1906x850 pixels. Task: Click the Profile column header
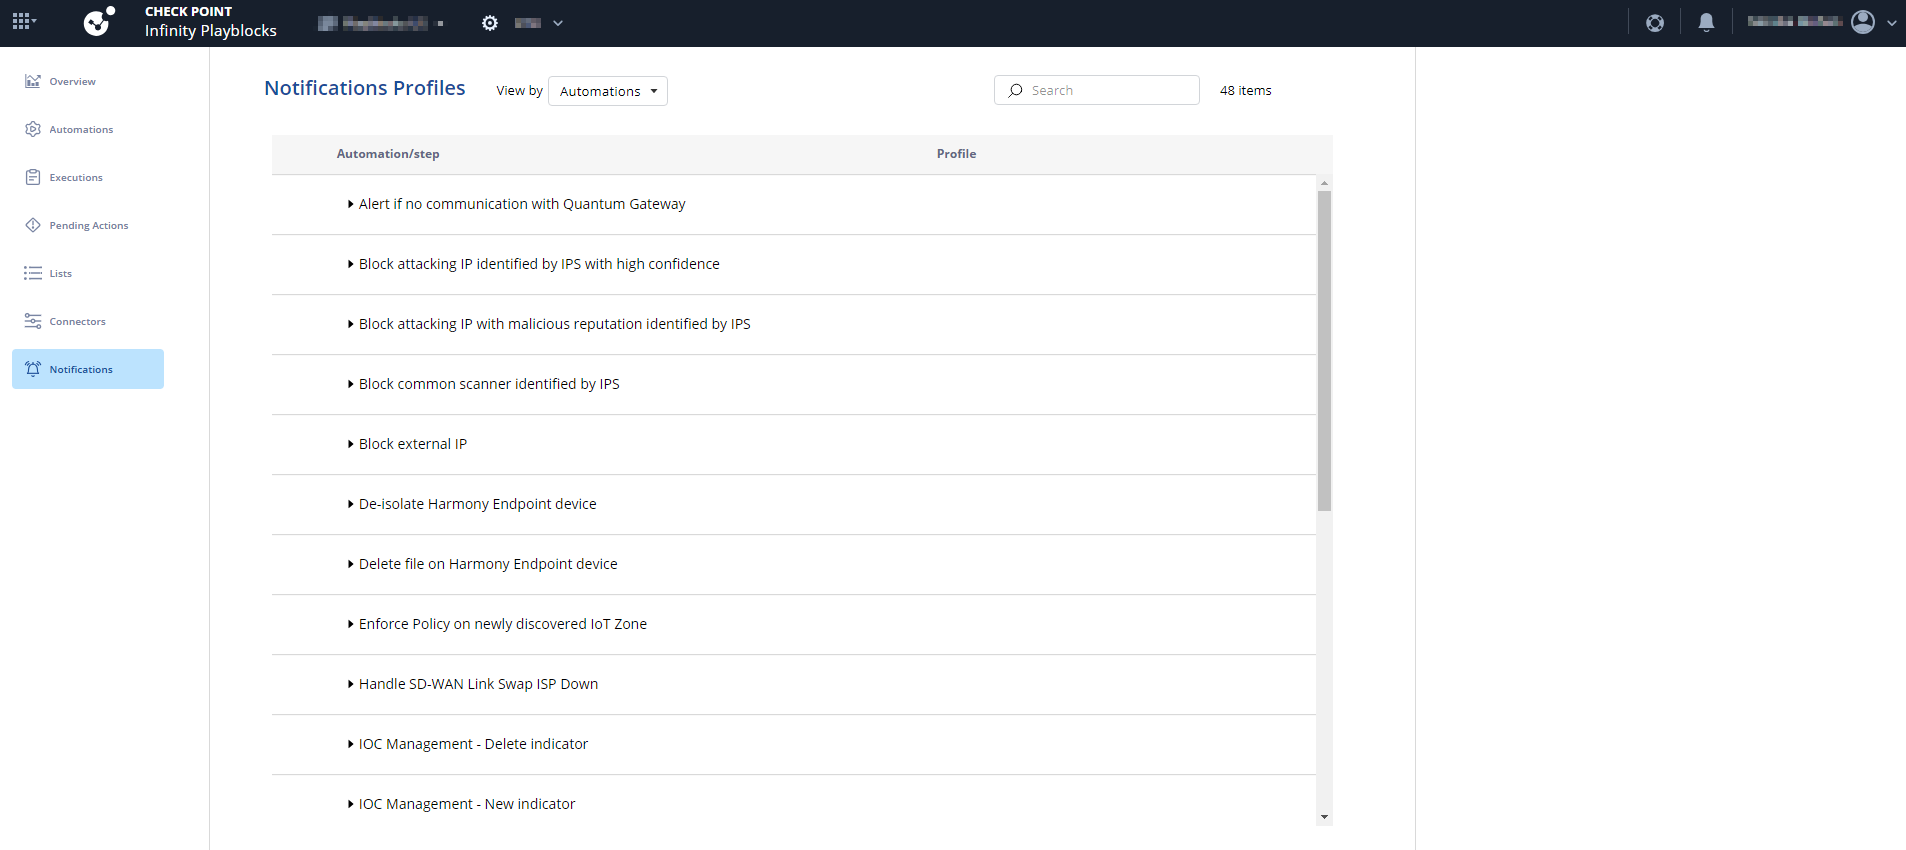coord(956,154)
